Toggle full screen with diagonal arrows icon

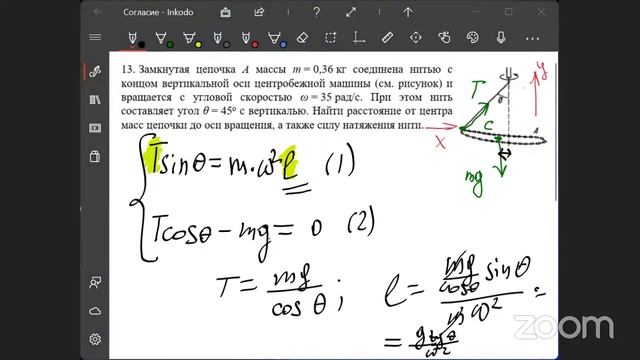pyautogui.click(x=351, y=12)
